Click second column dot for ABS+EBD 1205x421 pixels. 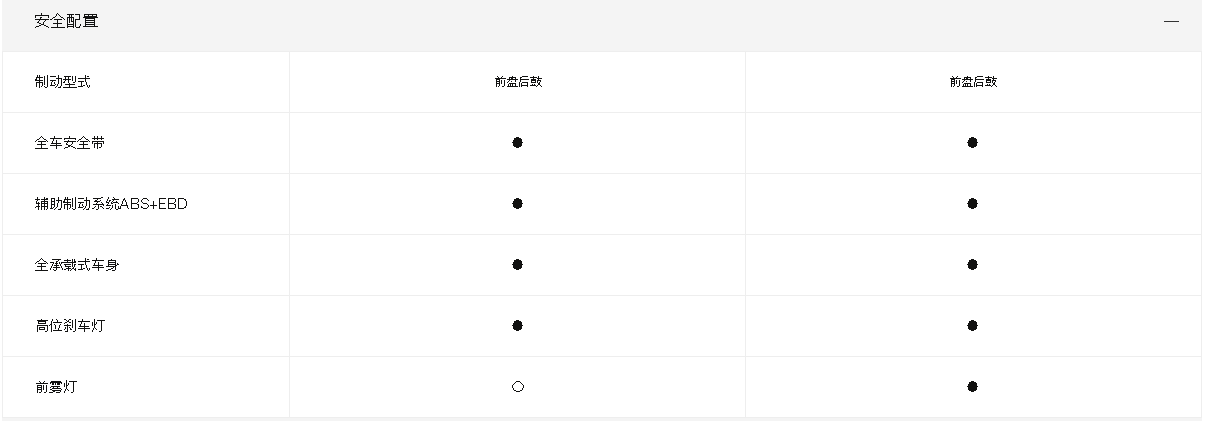coord(972,204)
